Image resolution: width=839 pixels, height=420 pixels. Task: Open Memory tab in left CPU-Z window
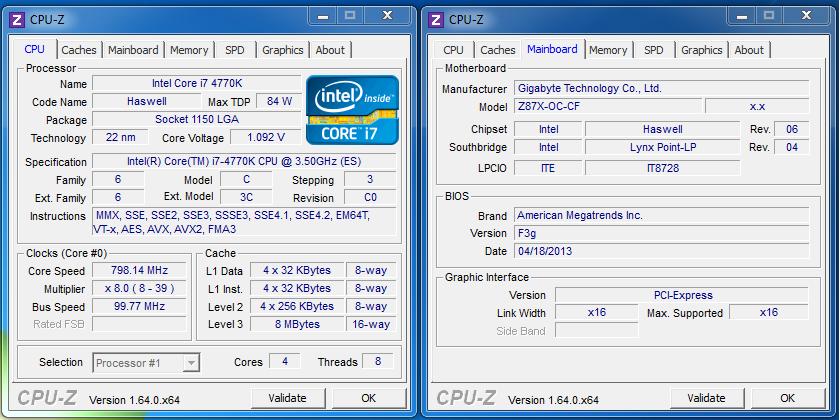pos(189,50)
